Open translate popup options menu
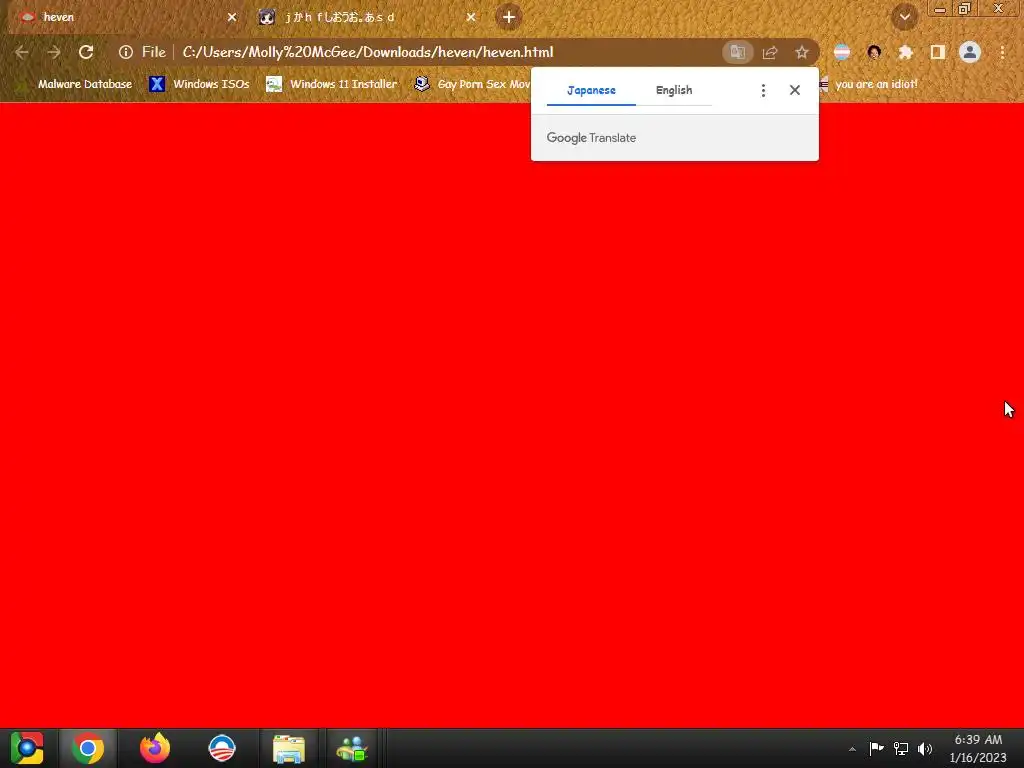1024x768 pixels. coord(763,90)
